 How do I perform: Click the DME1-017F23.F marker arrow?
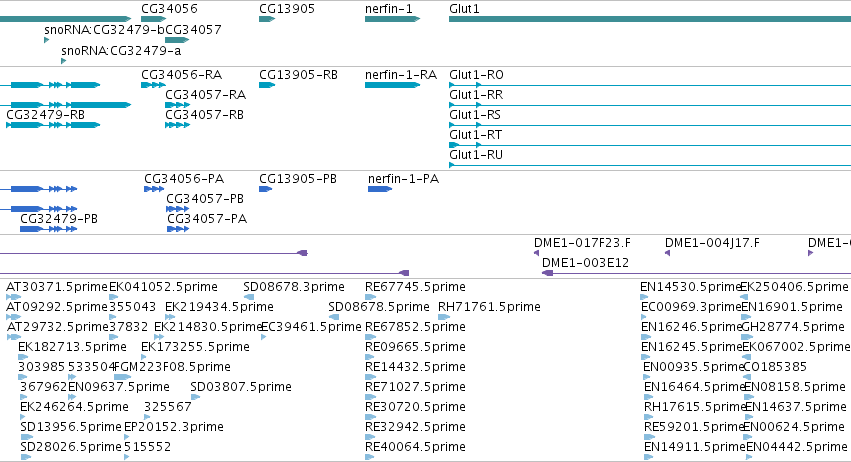tap(536, 253)
